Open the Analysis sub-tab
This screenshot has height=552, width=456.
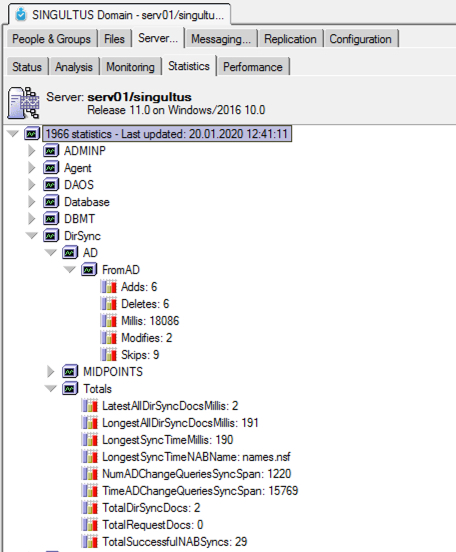point(74,67)
